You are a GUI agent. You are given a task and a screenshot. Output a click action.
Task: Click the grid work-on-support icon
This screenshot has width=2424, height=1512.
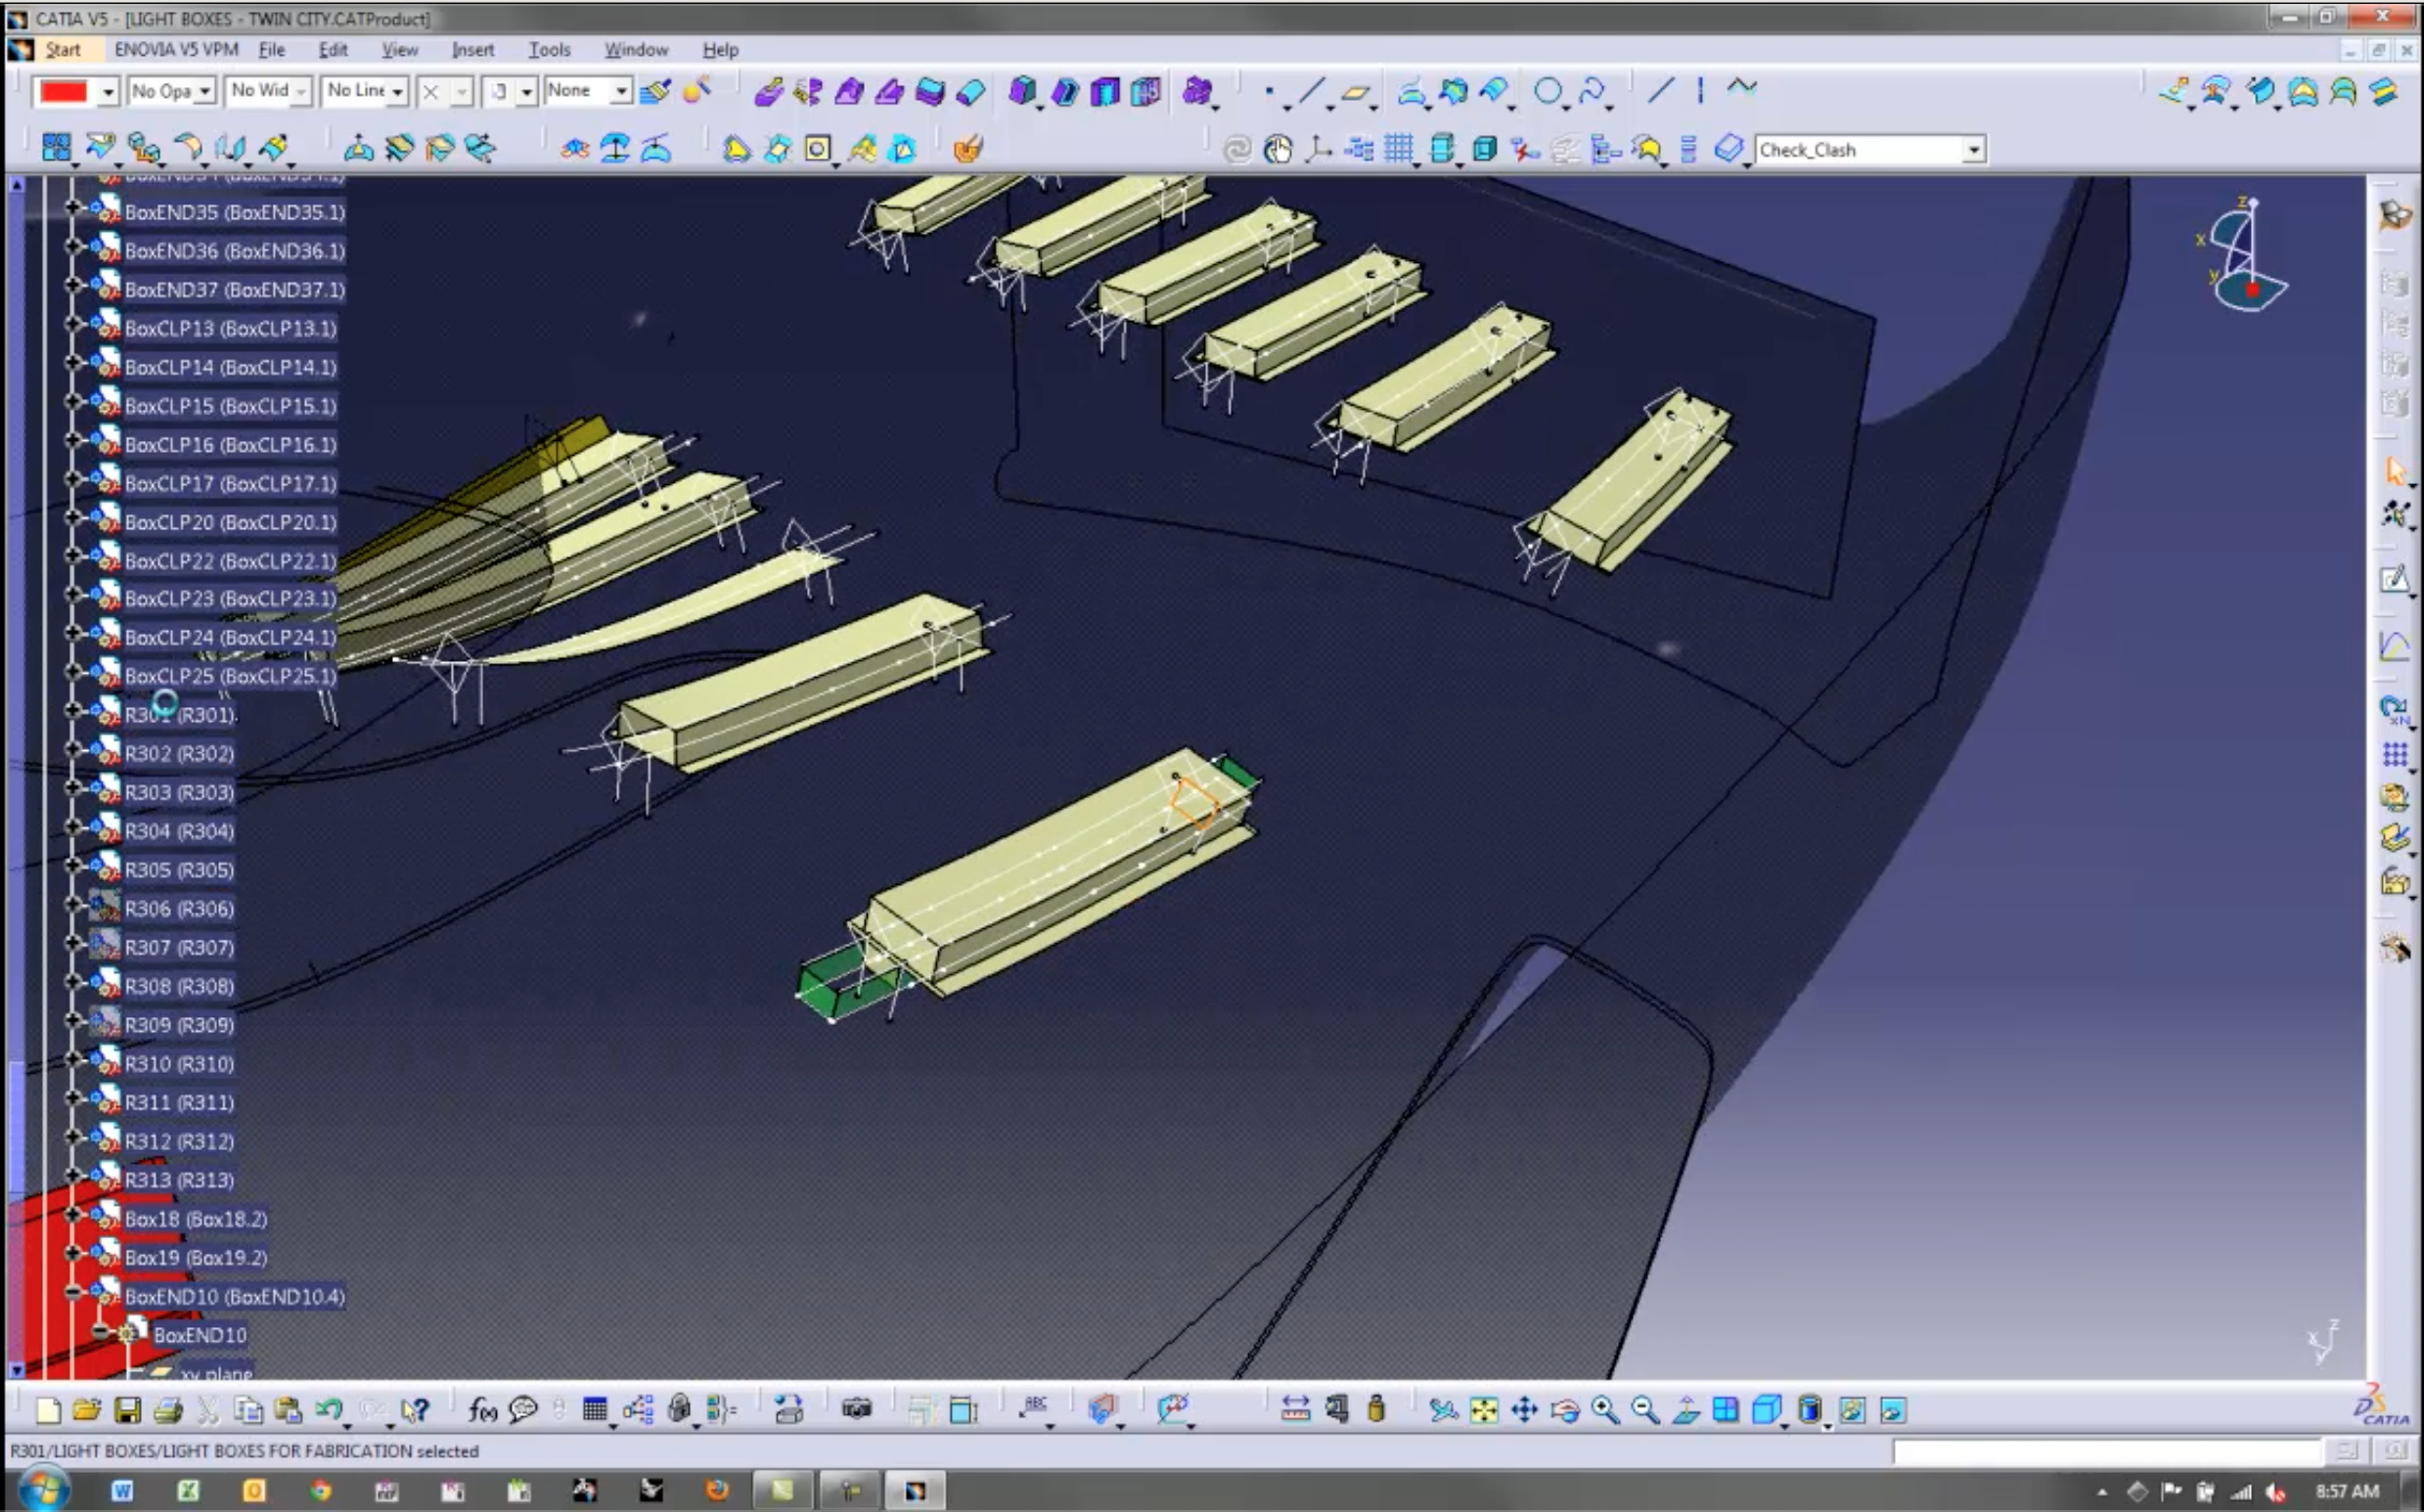pos(1398,149)
